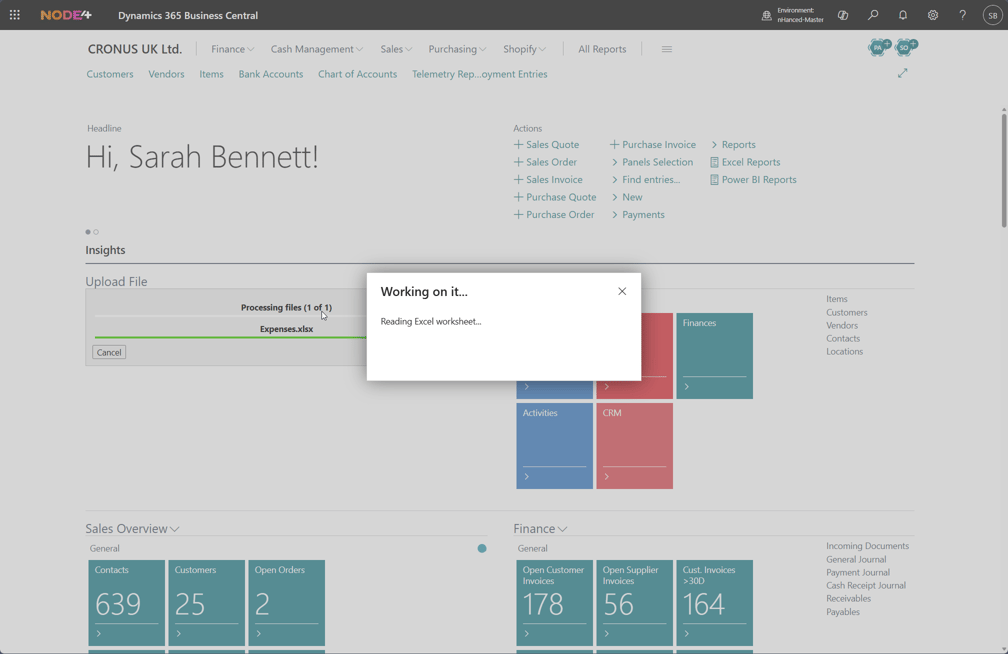Cancel the file upload
Viewport: 1008px width, 654px height.
click(109, 352)
